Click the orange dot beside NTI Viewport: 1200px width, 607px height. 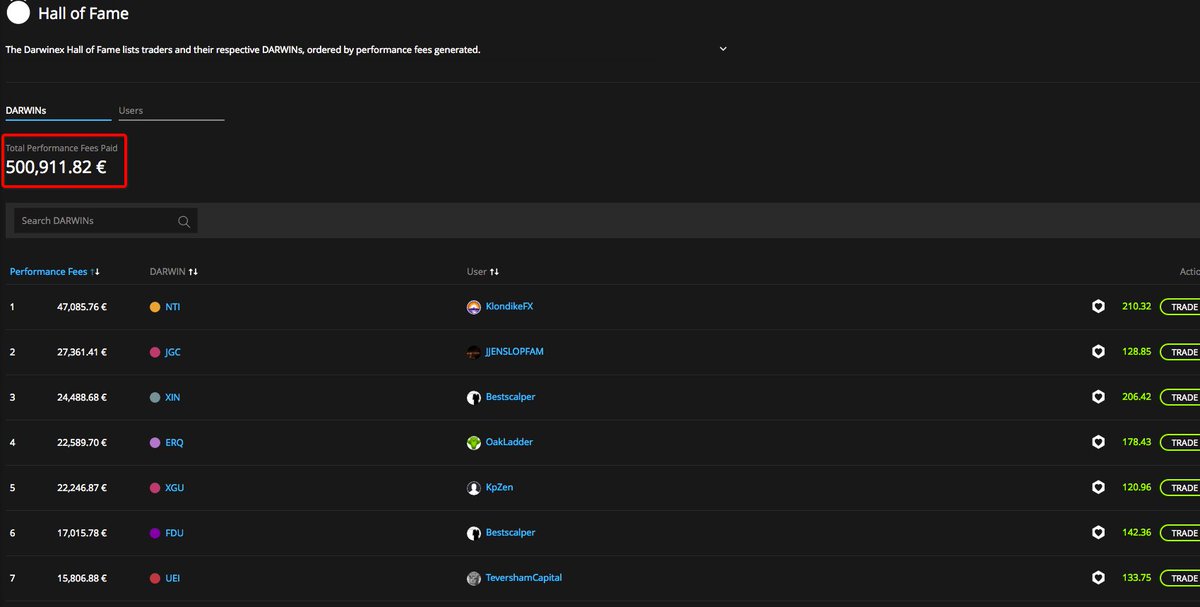[x=154, y=307]
